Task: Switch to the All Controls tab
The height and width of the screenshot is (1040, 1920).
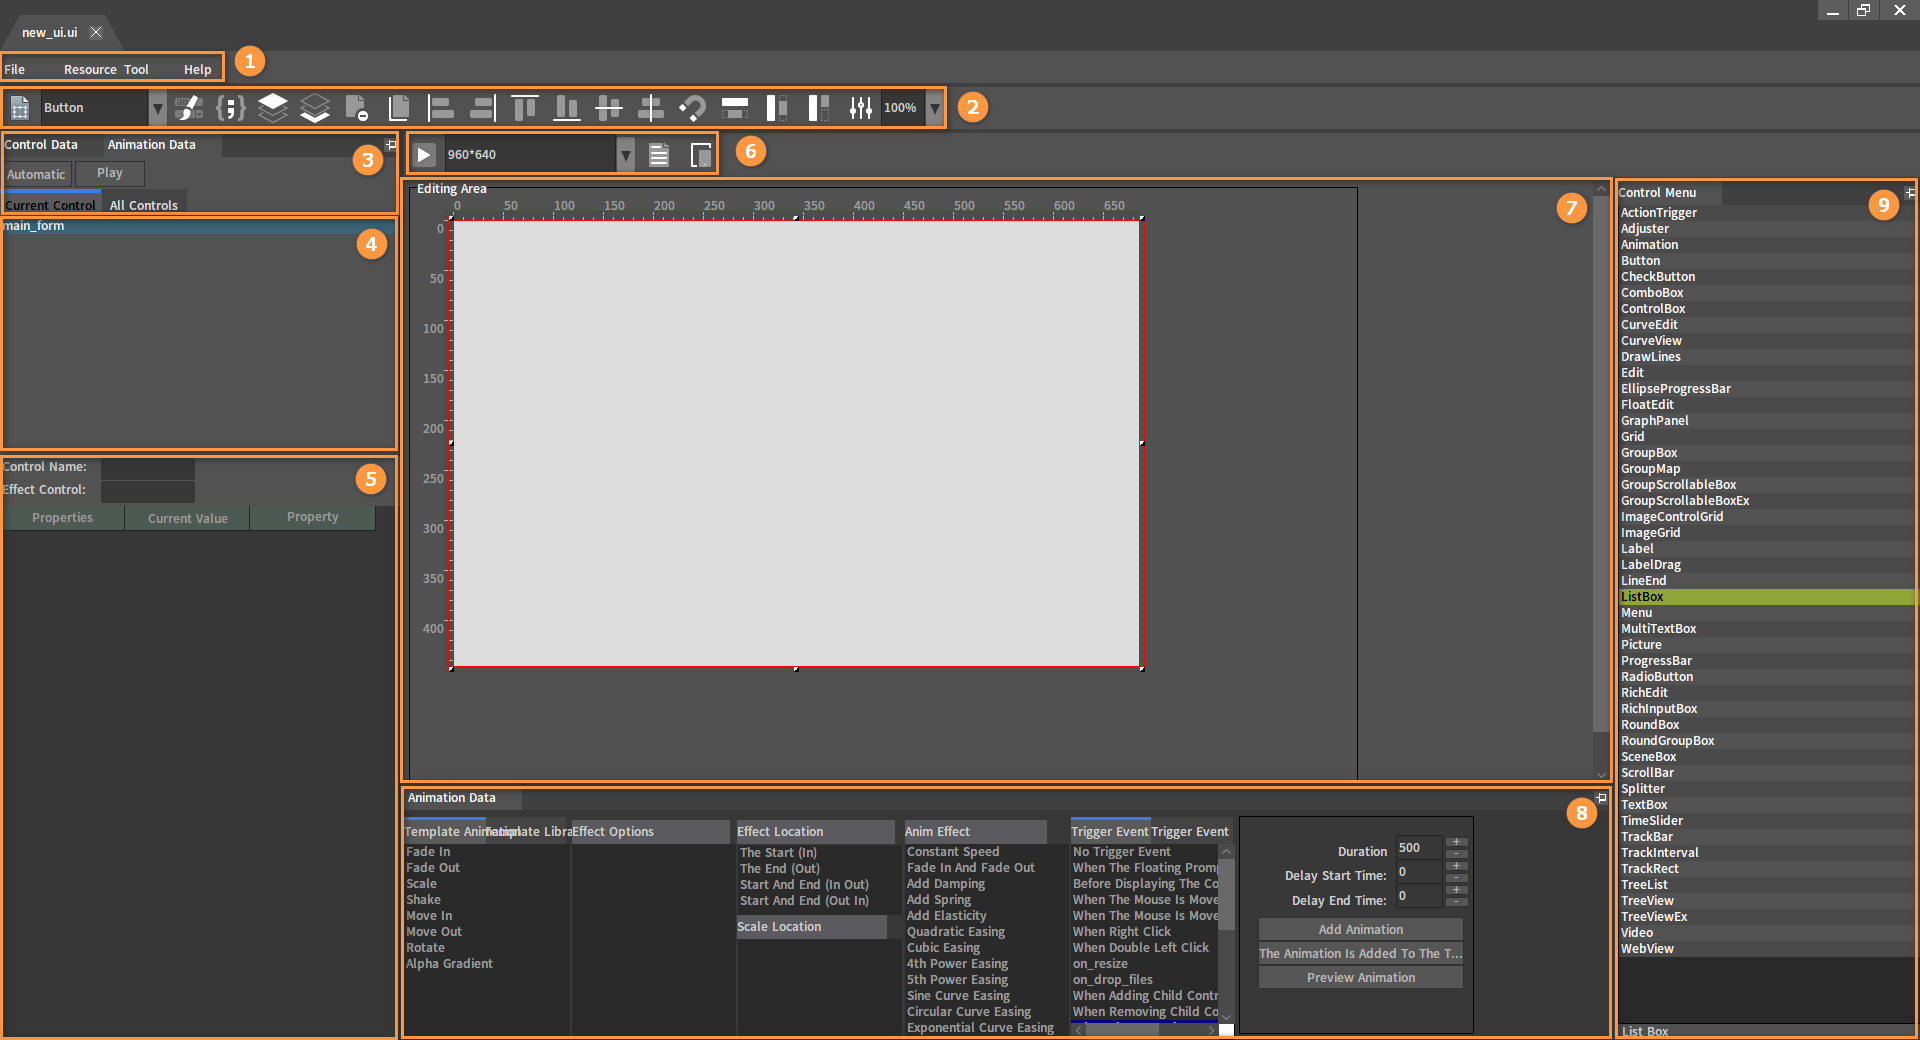Action: point(144,205)
